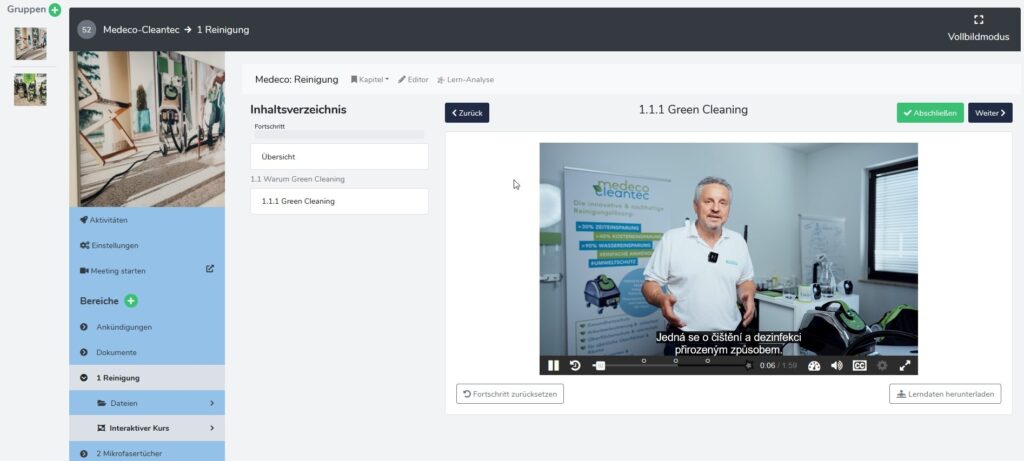This screenshot has width=1024, height=461.
Task: Click the green Abschließen button
Action: [x=930, y=113]
